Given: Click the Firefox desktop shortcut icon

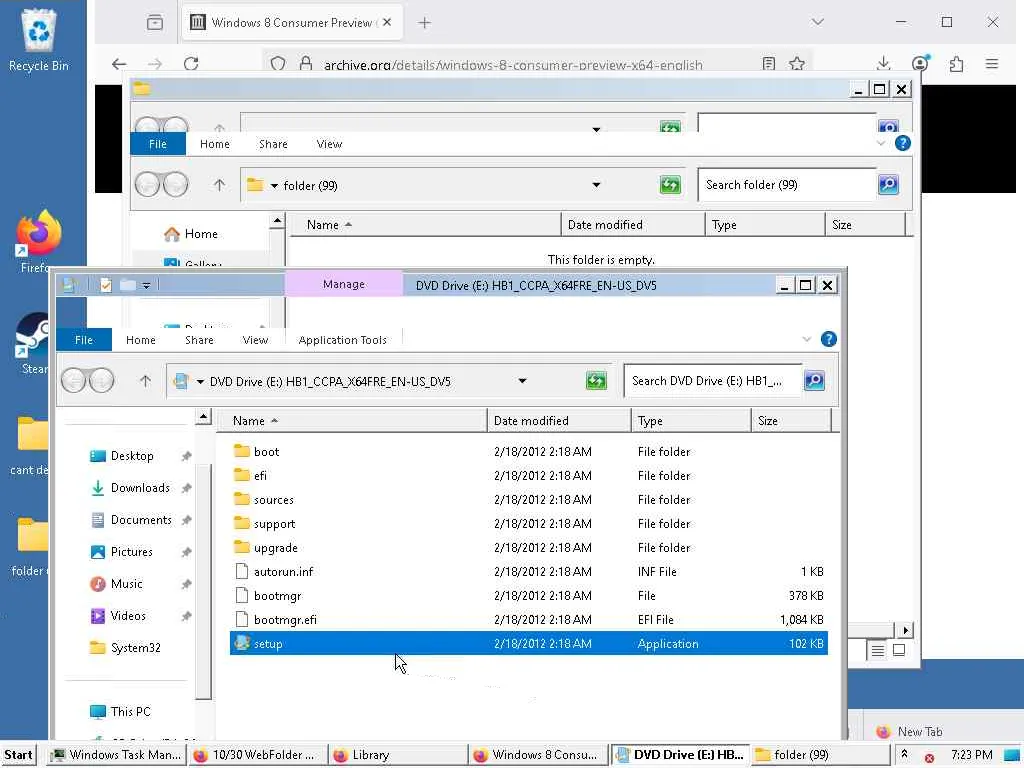Looking at the screenshot, I should (x=39, y=234).
